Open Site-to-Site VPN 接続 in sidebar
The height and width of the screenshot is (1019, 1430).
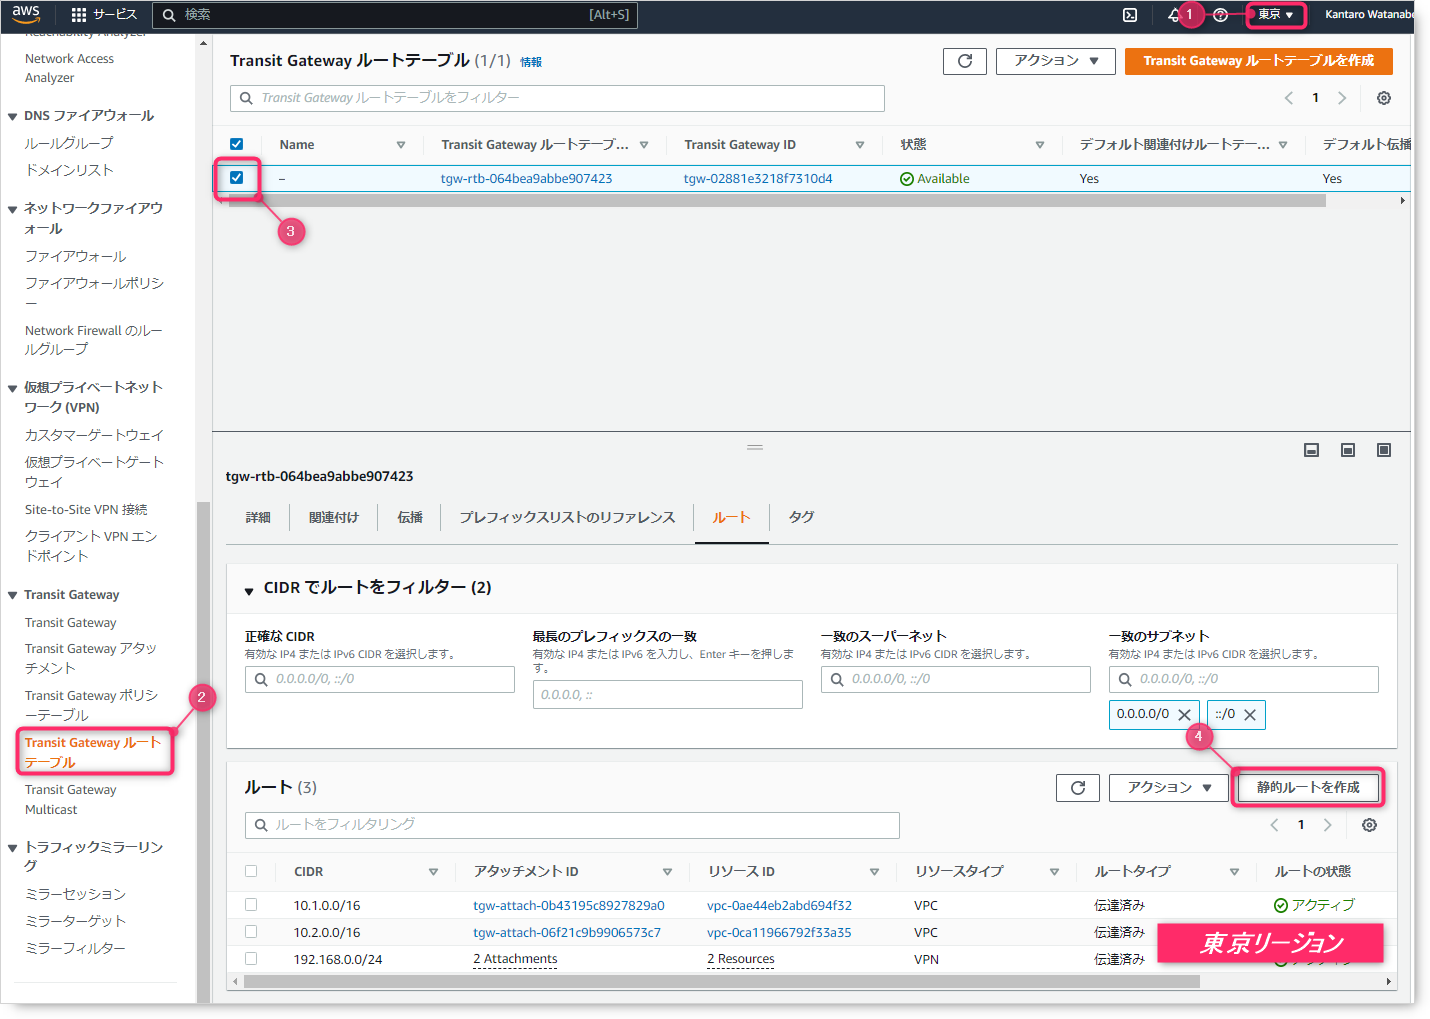click(86, 510)
